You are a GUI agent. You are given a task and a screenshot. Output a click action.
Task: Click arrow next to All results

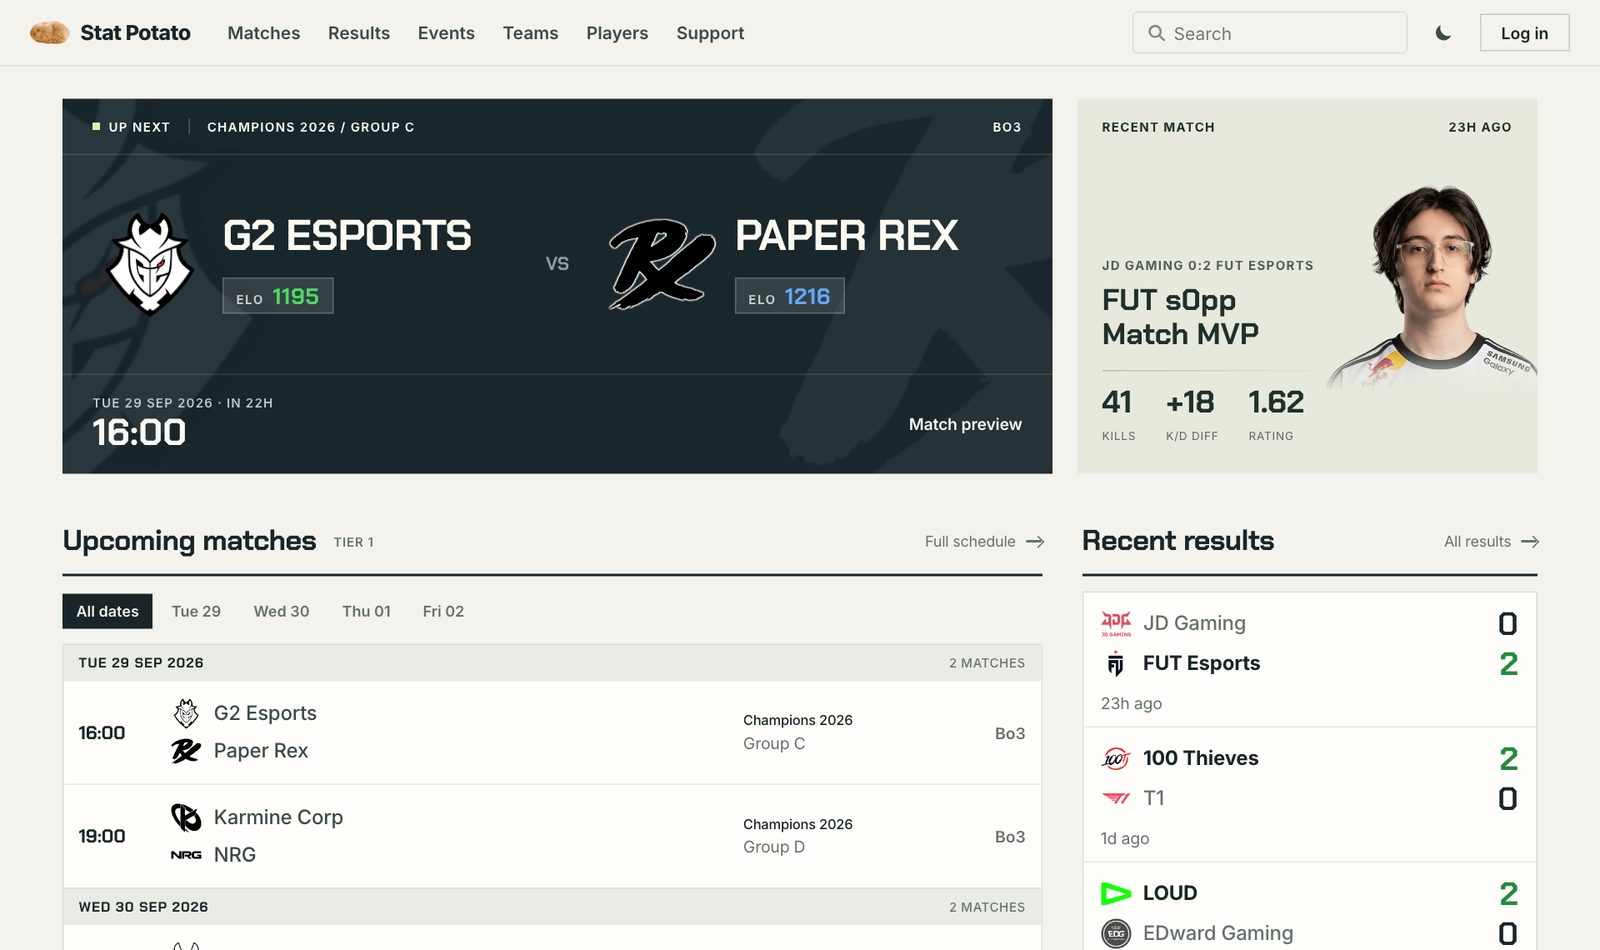coord(1530,541)
